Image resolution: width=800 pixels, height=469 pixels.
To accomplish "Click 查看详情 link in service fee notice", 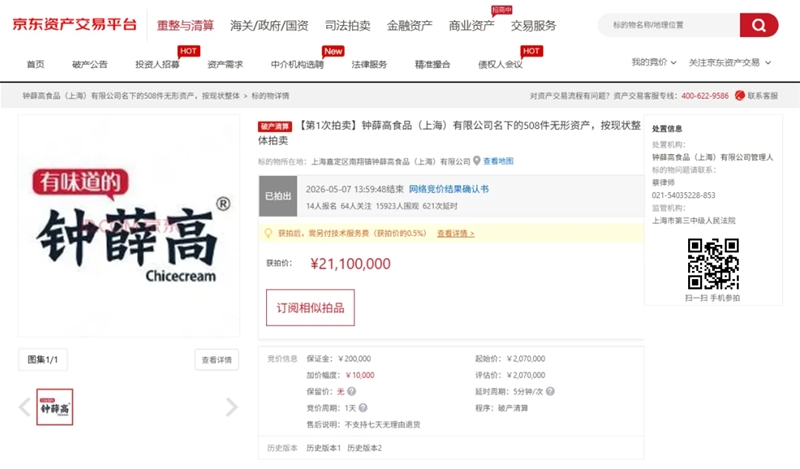I will 456,233.
